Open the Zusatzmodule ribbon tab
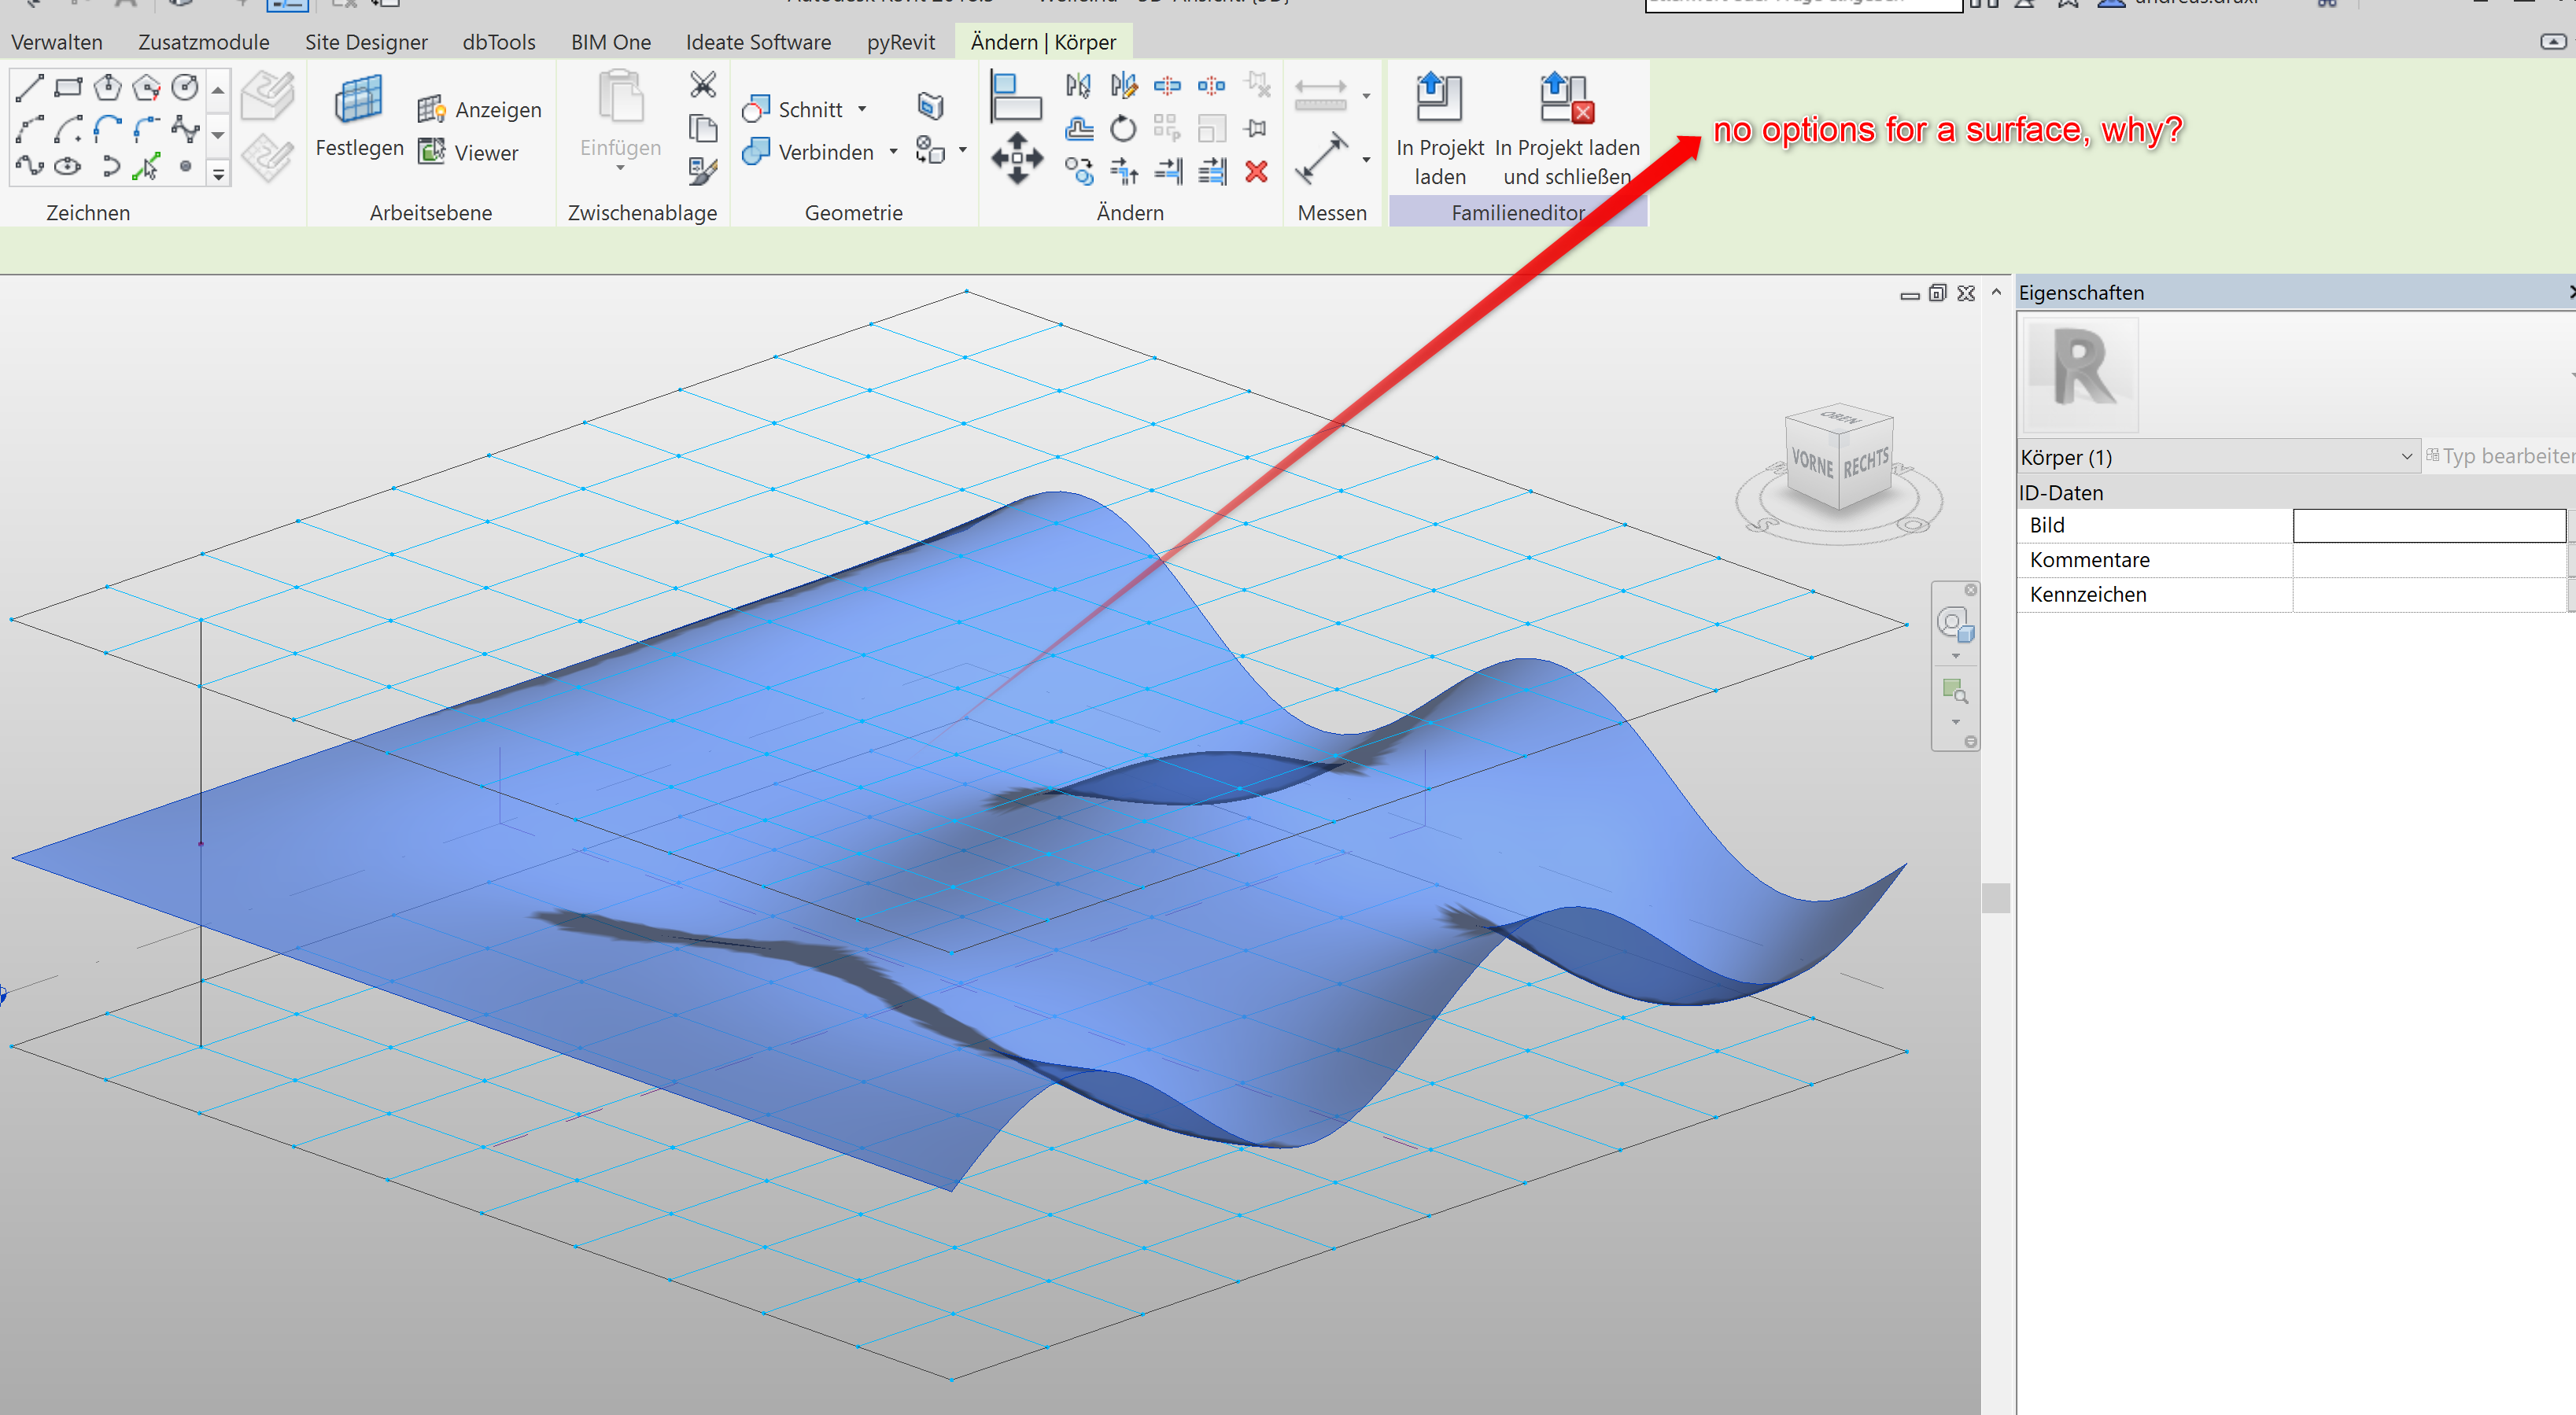The height and width of the screenshot is (1415, 2576). tap(204, 42)
